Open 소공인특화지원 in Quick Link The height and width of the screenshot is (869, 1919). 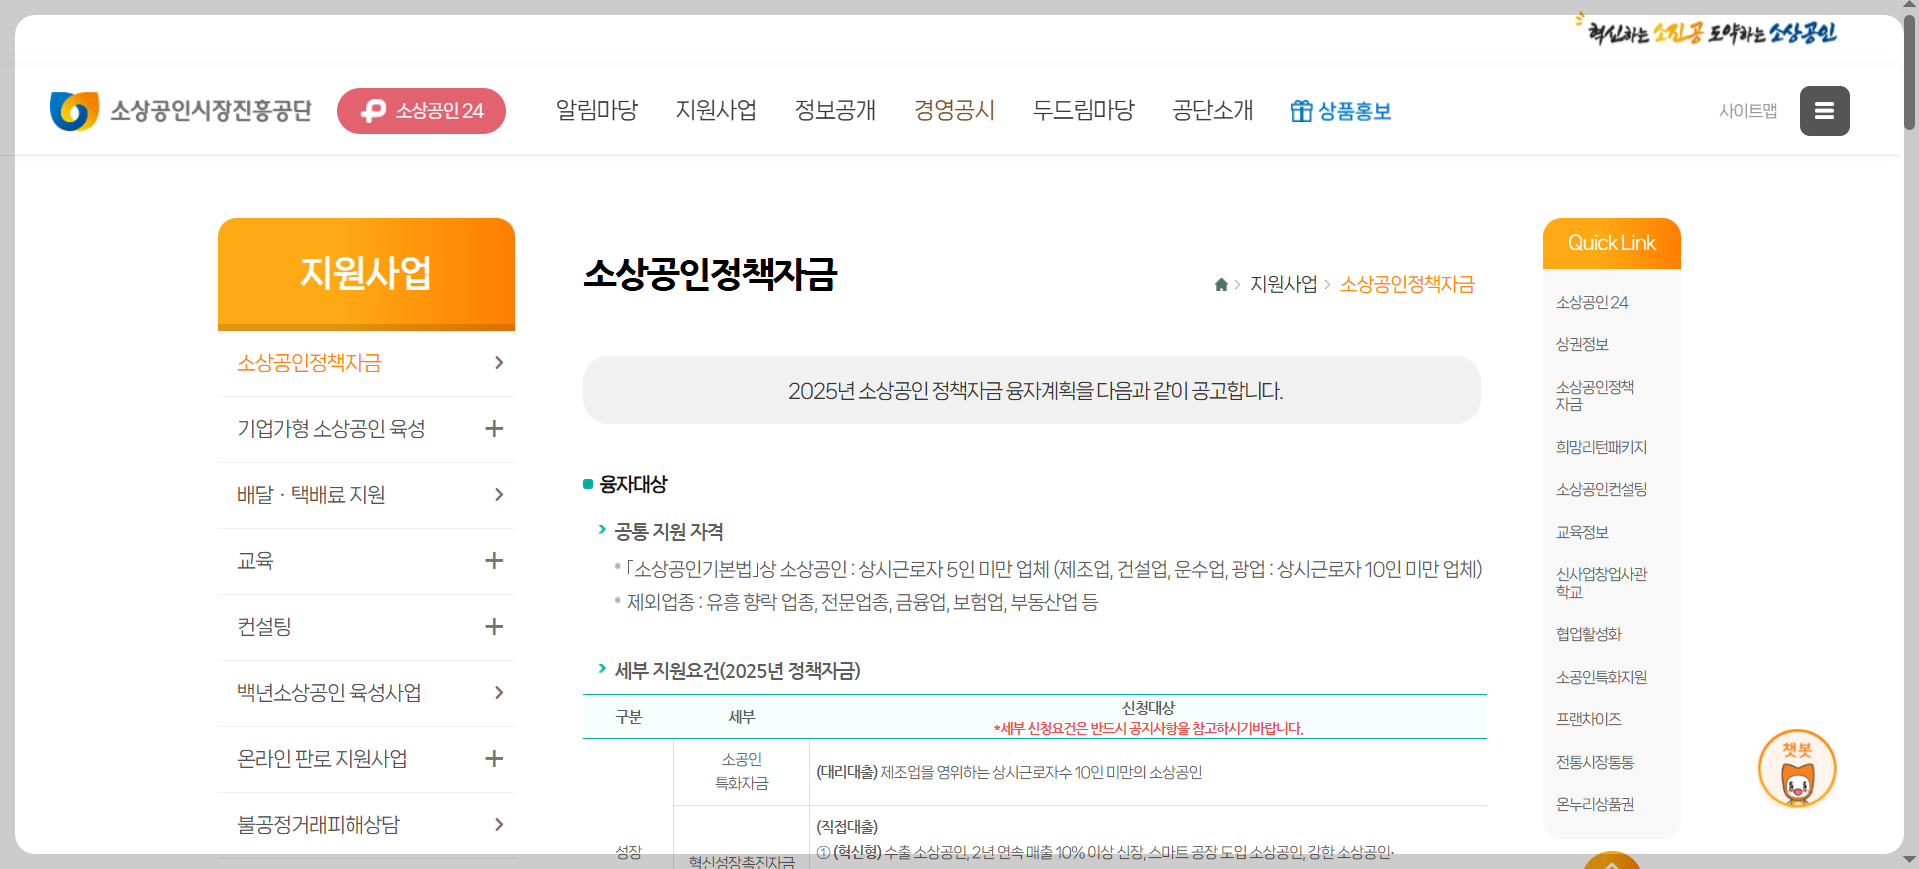(x=1601, y=677)
